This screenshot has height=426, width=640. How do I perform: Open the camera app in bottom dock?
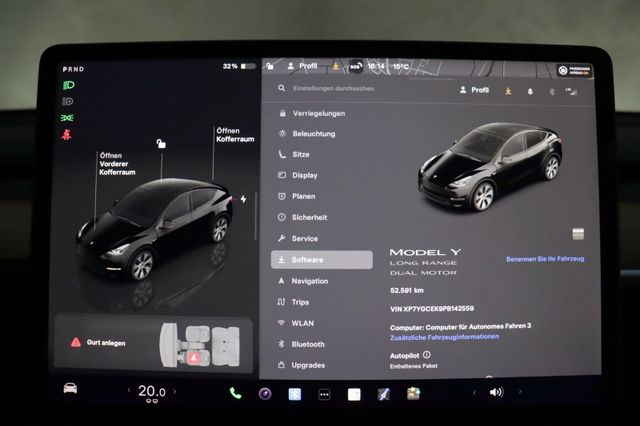click(x=266, y=393)
